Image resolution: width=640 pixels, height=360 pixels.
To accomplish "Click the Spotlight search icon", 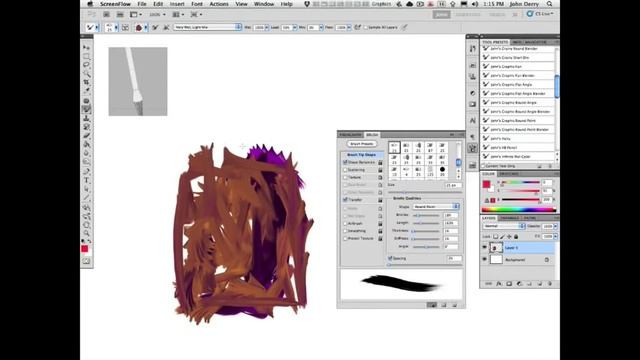I will [x=550, y=4].
